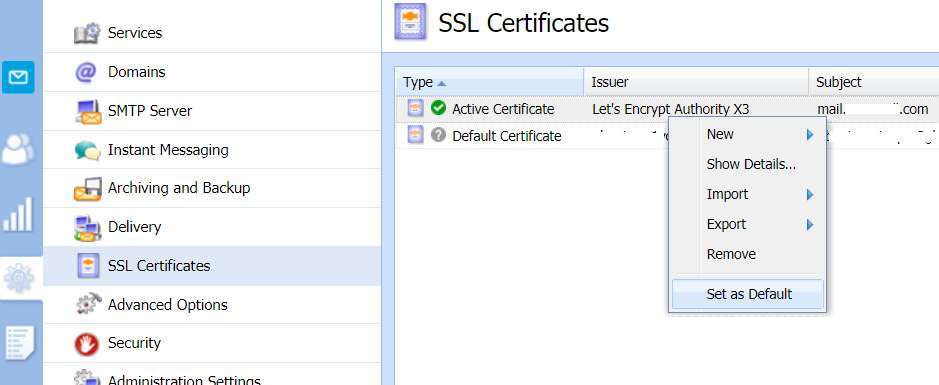Screen dimensions: 939x385
Task: Open the Archiving and Backup icon
Action: click(87, 189)
